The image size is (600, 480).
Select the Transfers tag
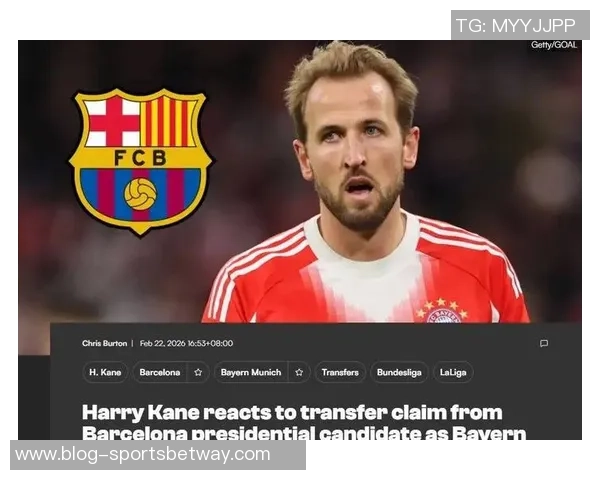click(340, 372)
